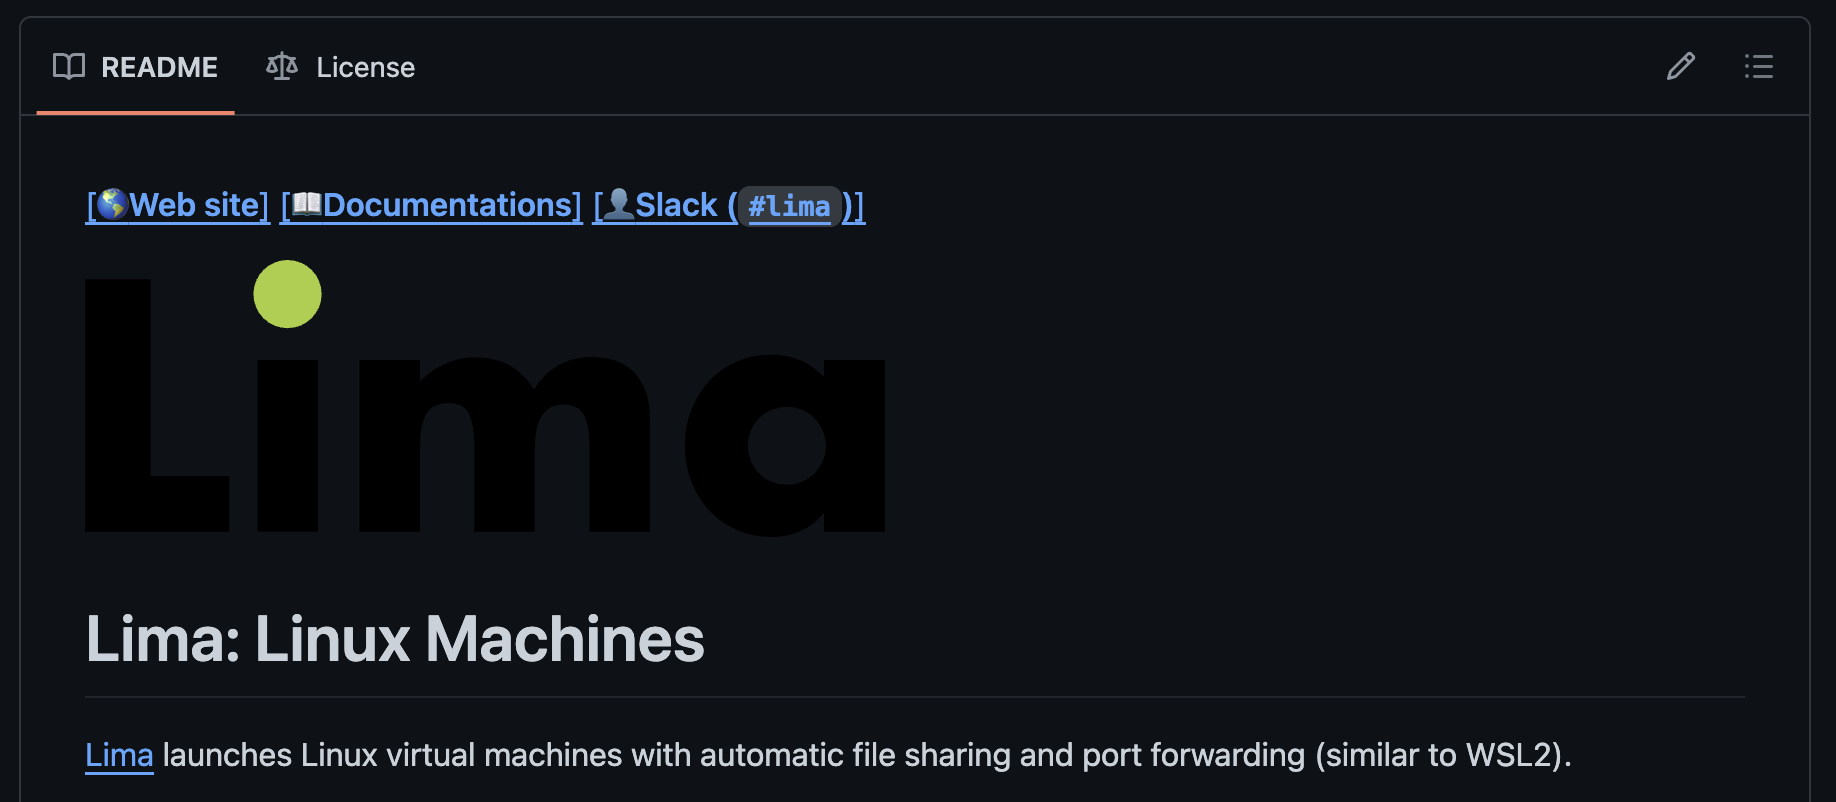
Task: Click the open book icon beside README
Action: click(67, 66)
